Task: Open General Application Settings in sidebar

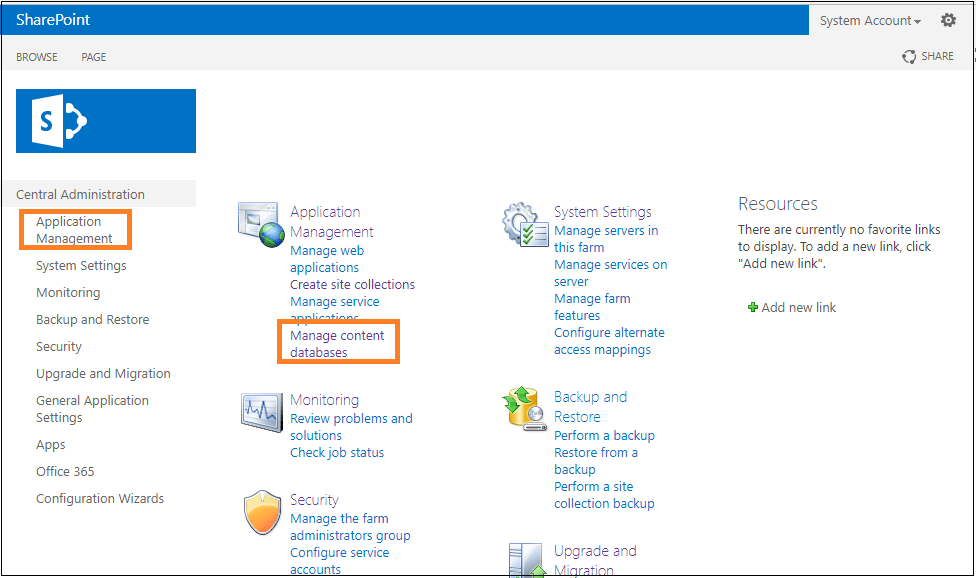Action: [92, 409]
